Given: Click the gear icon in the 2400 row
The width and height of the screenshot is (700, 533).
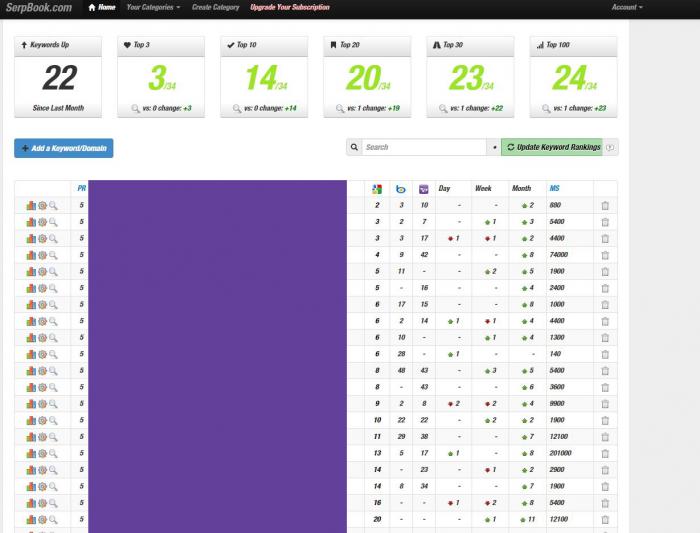Looking at the screenshot, I should click(x=42, y=288).
